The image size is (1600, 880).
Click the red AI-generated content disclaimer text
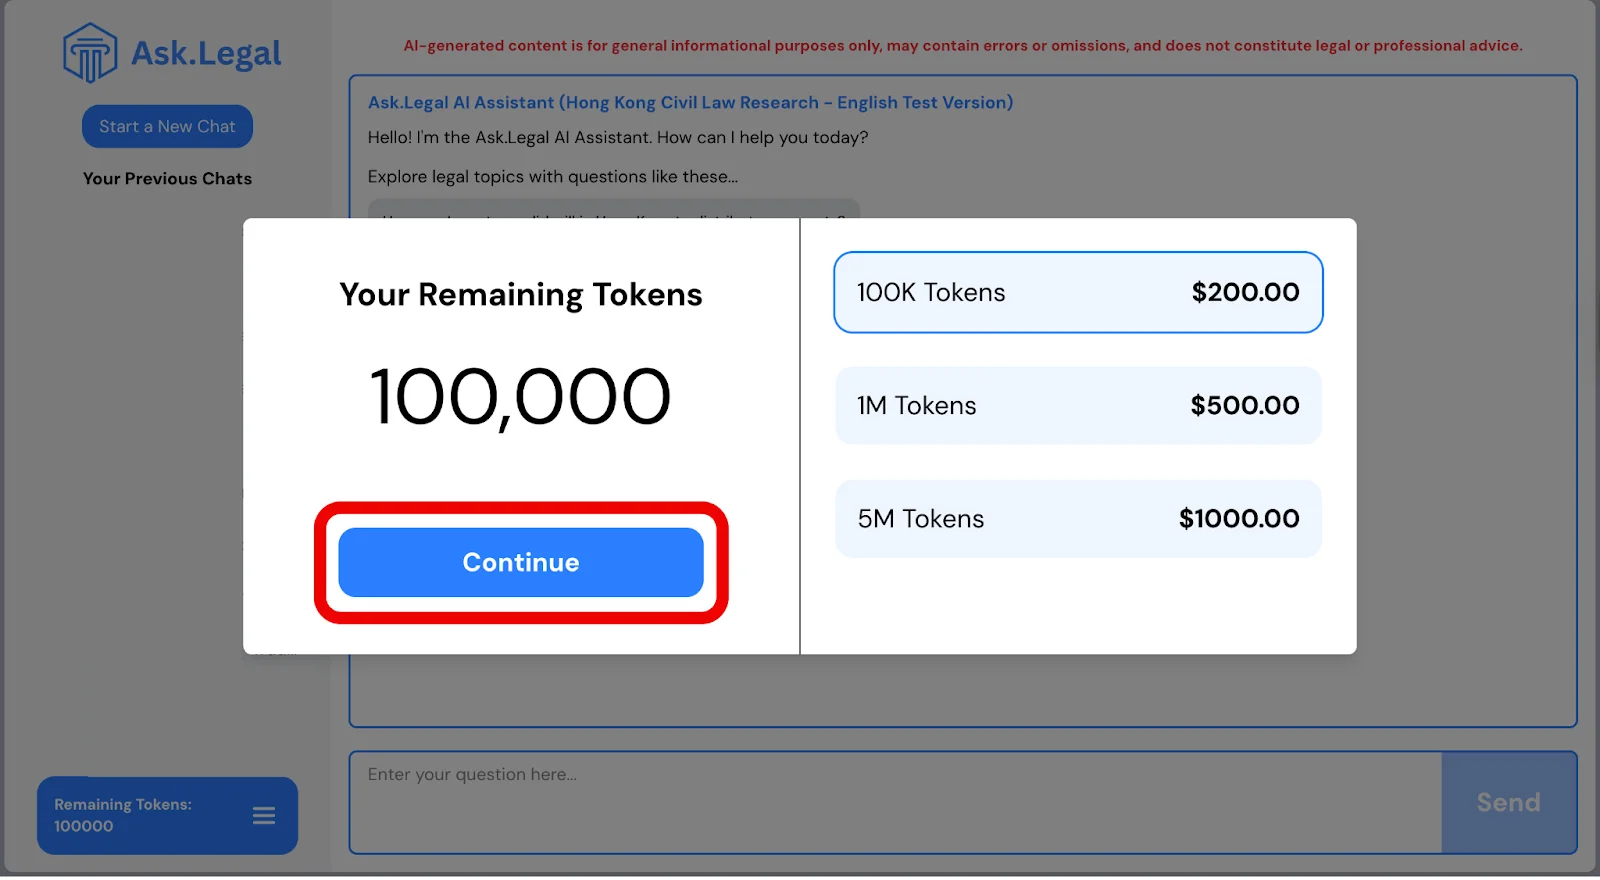(x=963, y=46)
